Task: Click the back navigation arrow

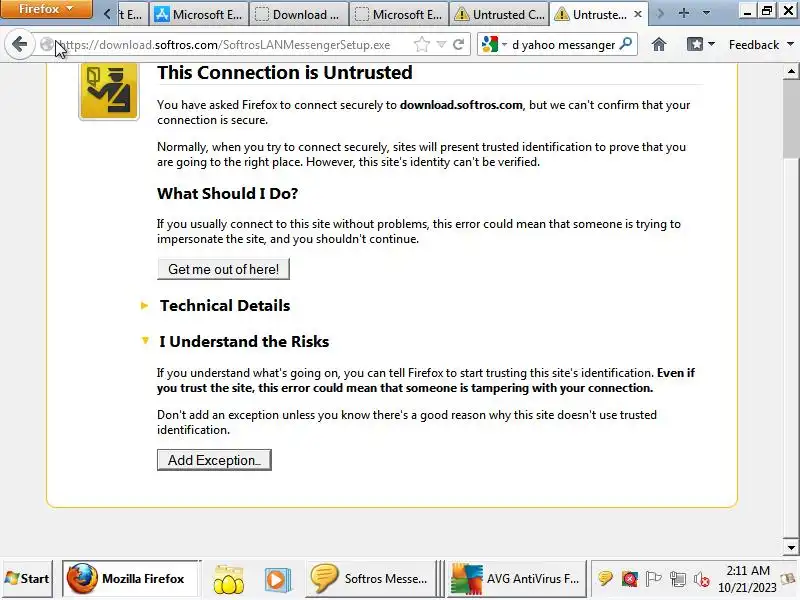Action: click(19, 44)
